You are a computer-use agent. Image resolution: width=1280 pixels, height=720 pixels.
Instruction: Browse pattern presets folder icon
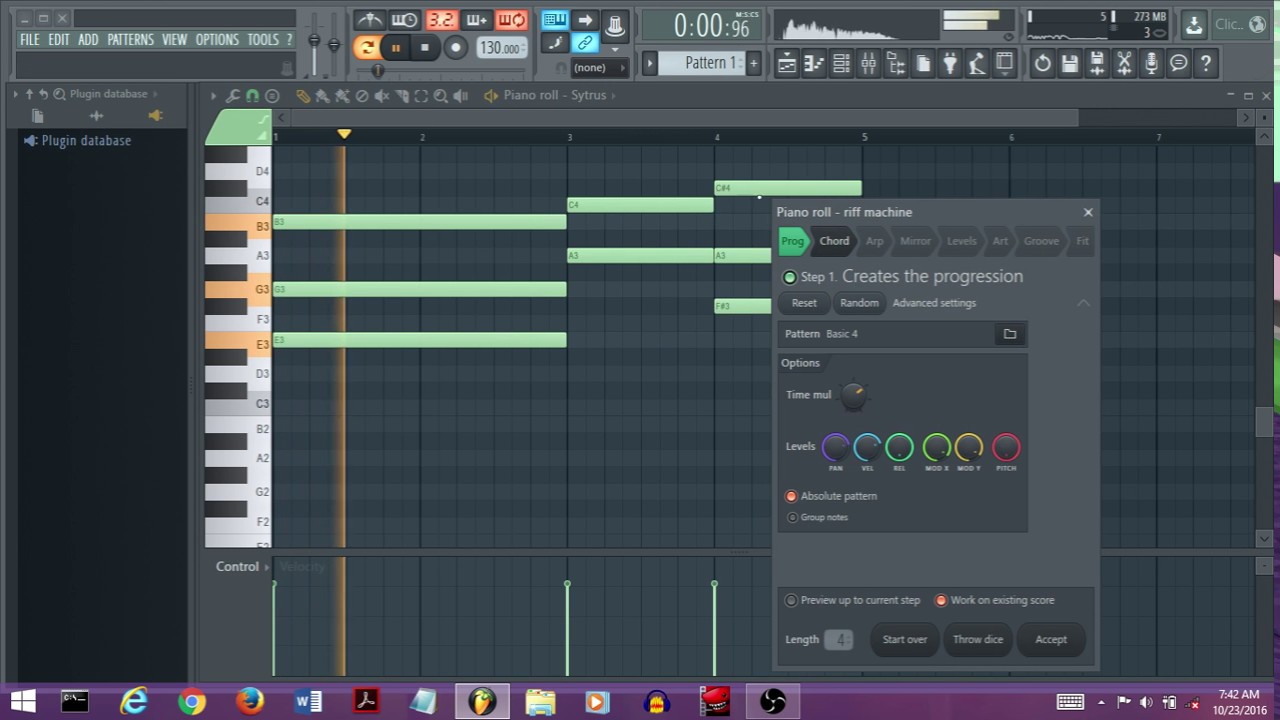tap(1010, 334)
